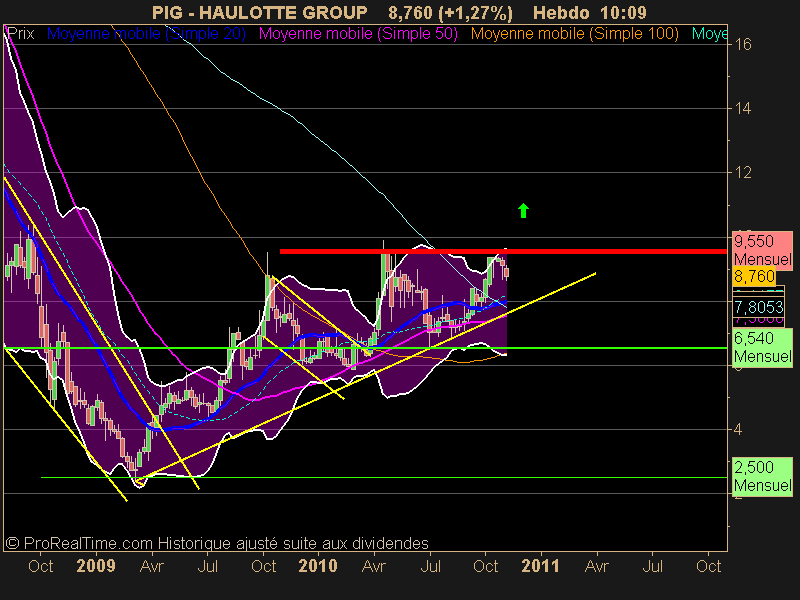Click the 'Avr' label between 2011 and Jul
800x600 pixels.
[596, 566]
